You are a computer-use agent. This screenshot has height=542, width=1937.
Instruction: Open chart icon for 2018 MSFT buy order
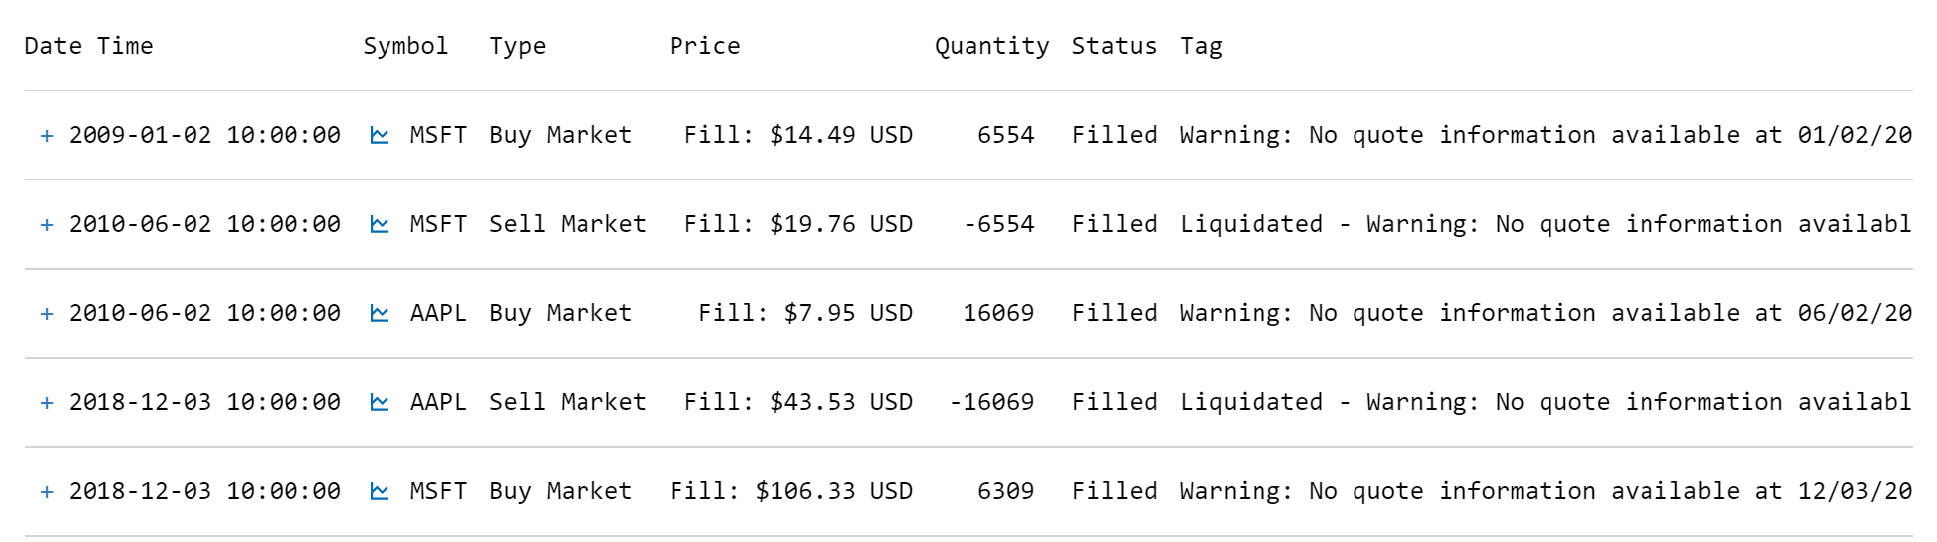click(379, 491)
